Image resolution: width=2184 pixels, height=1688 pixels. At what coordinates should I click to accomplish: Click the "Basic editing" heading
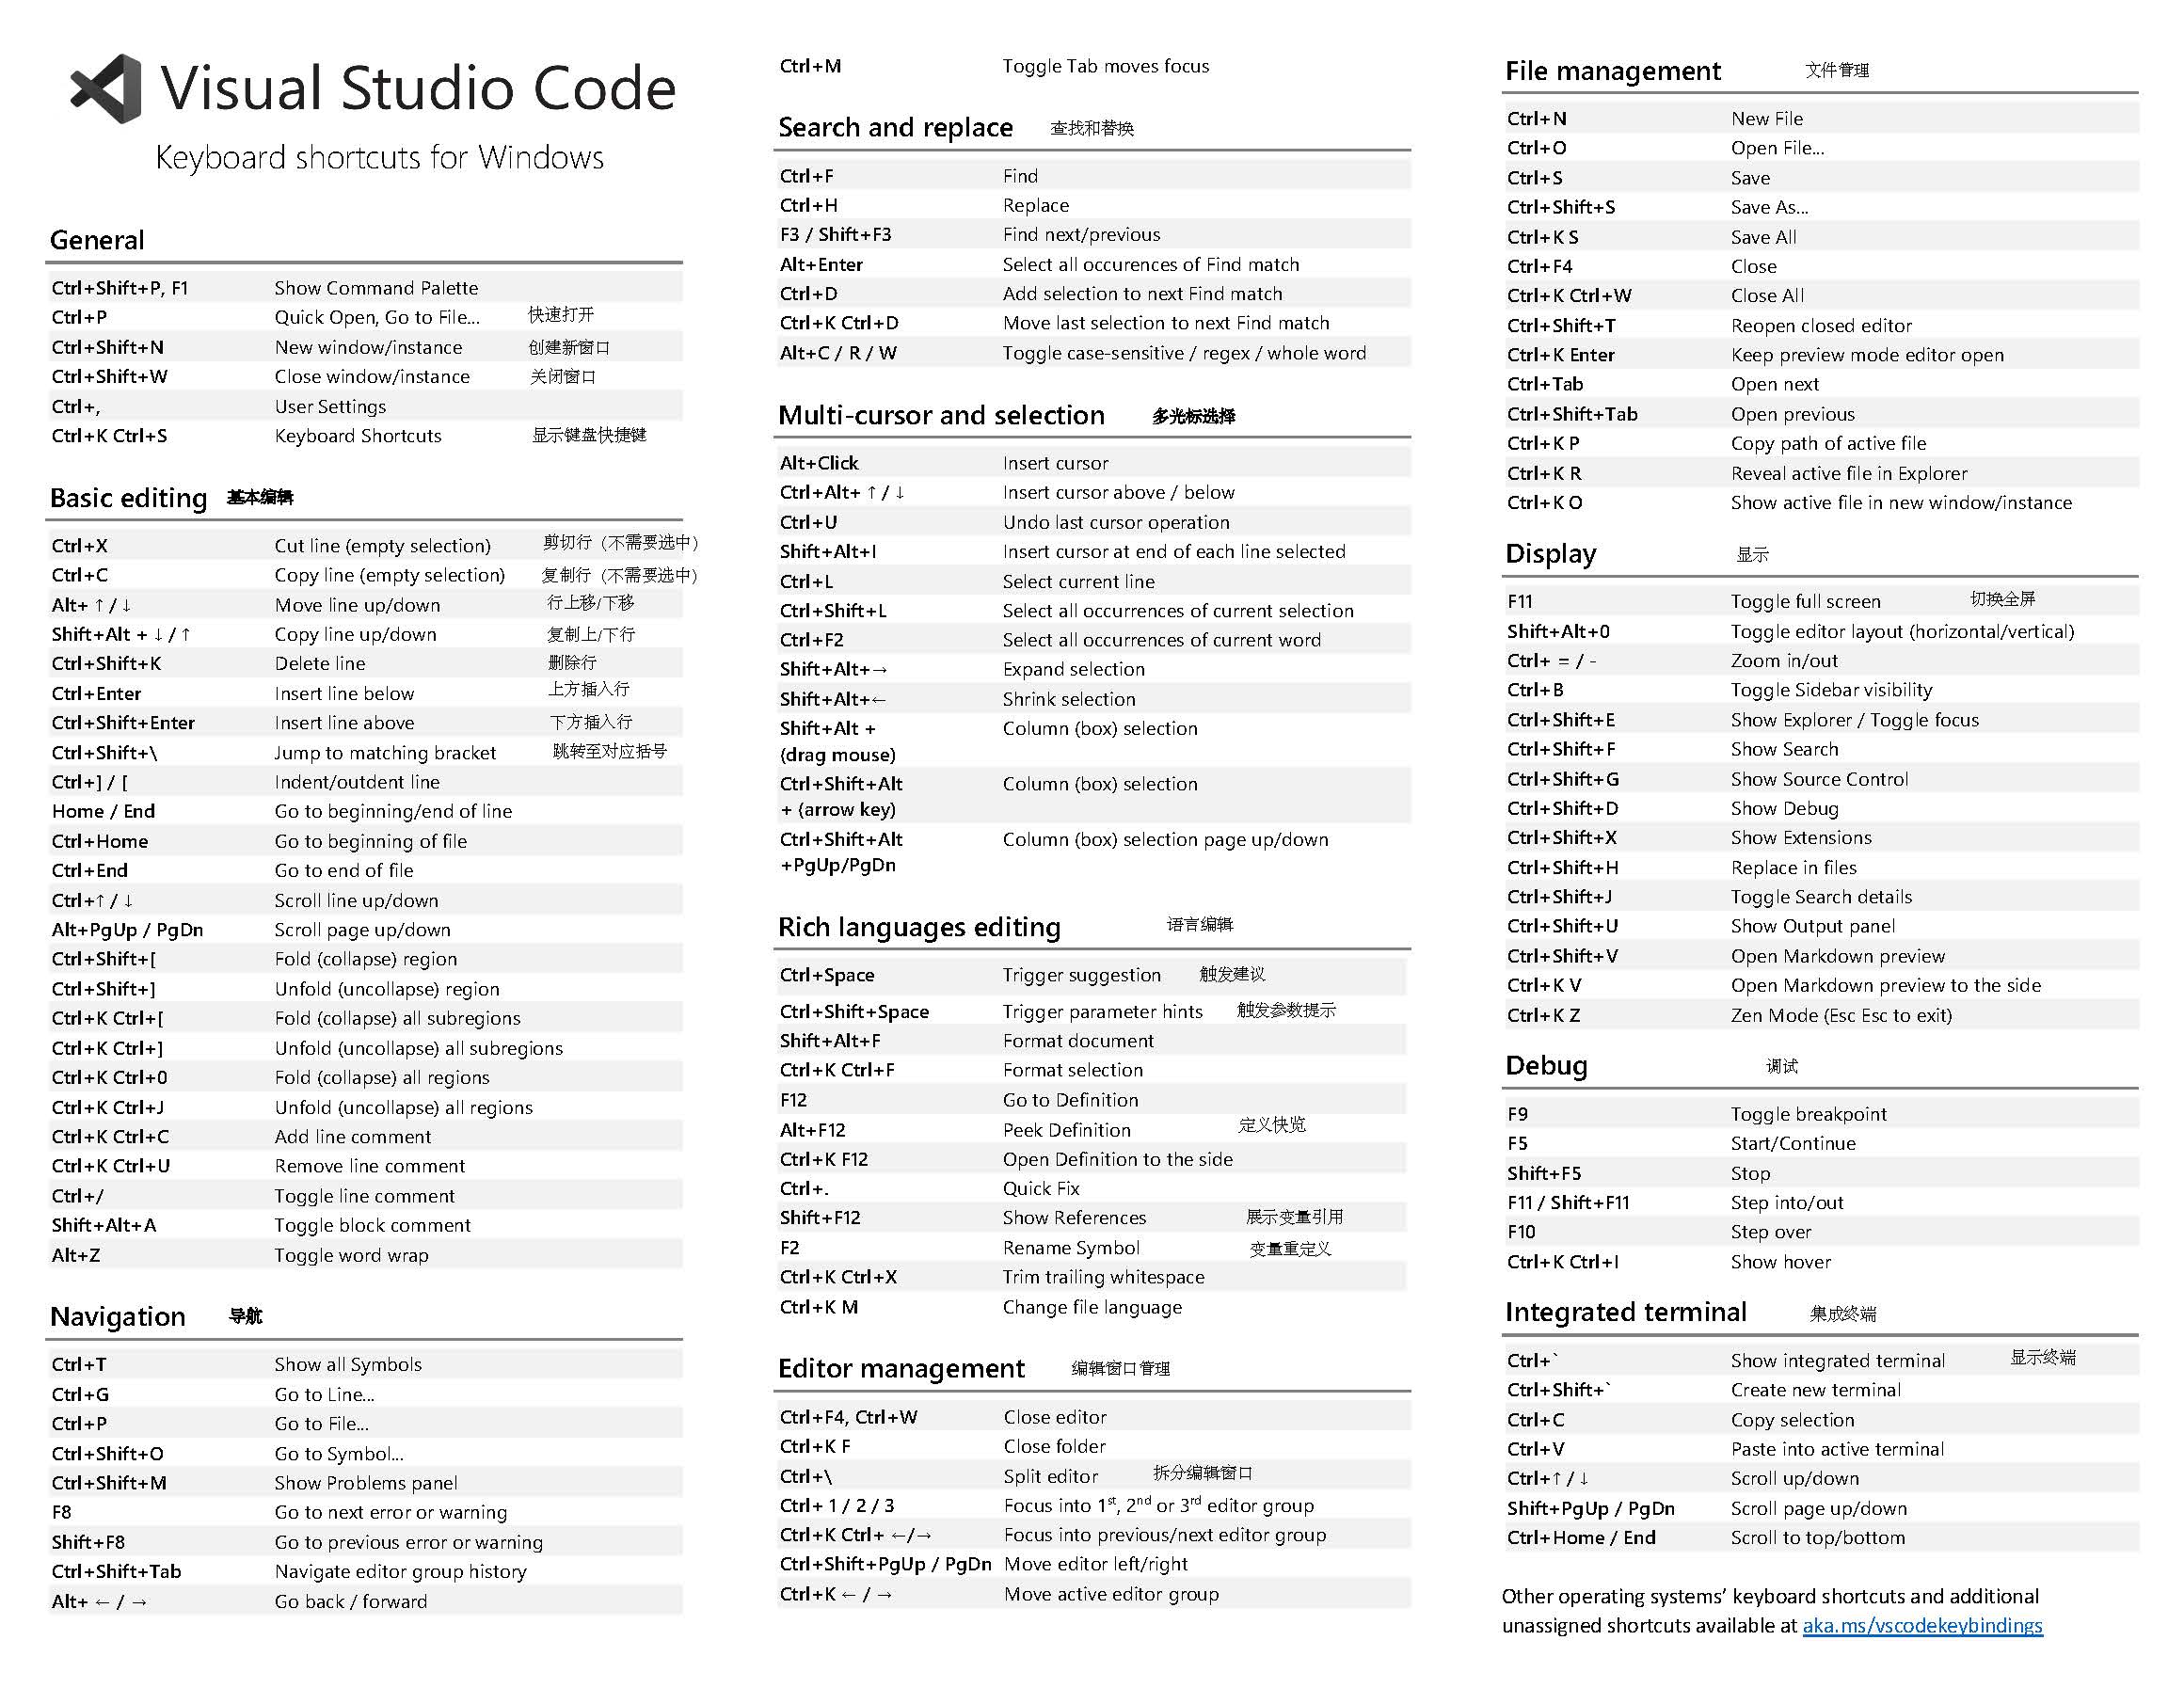point(128,497)
